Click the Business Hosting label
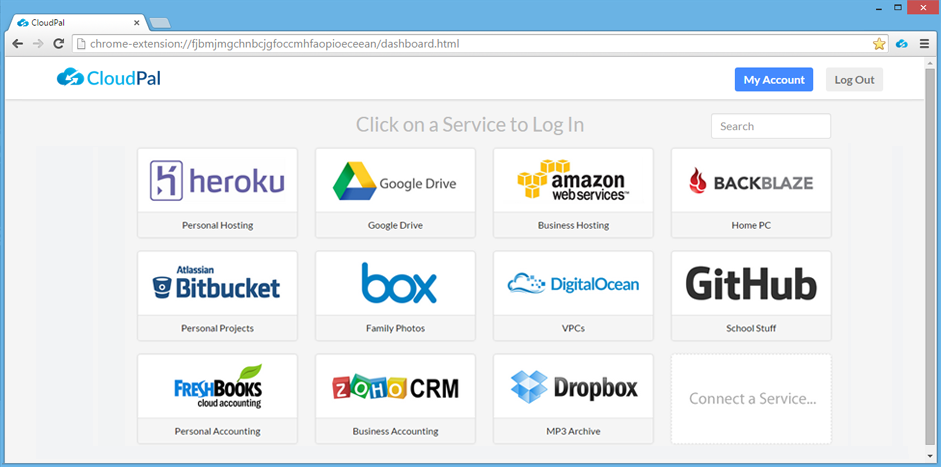 tap(573, 225)
